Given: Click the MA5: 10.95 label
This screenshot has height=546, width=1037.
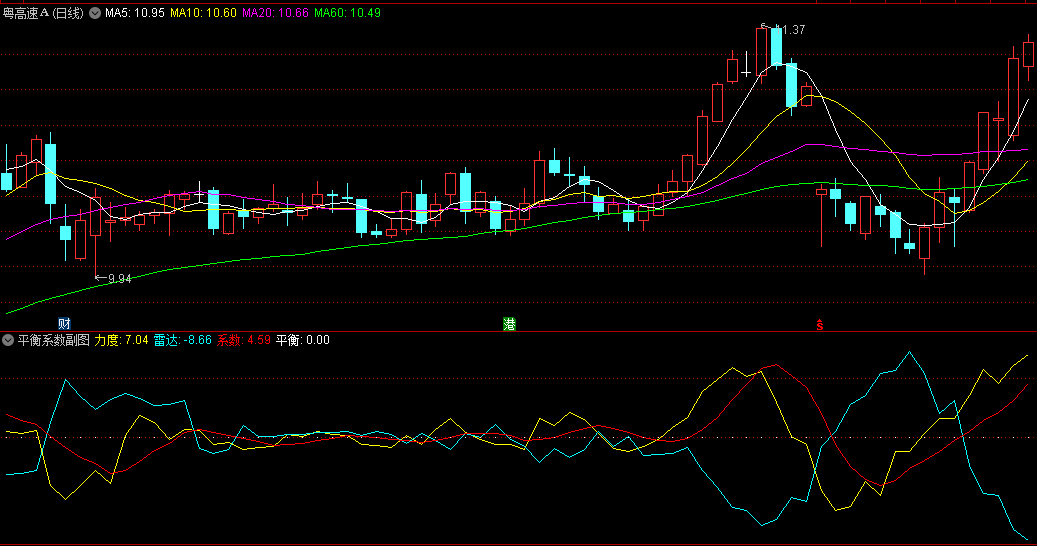Looking at the screenshot, I should tap(135, 13).
